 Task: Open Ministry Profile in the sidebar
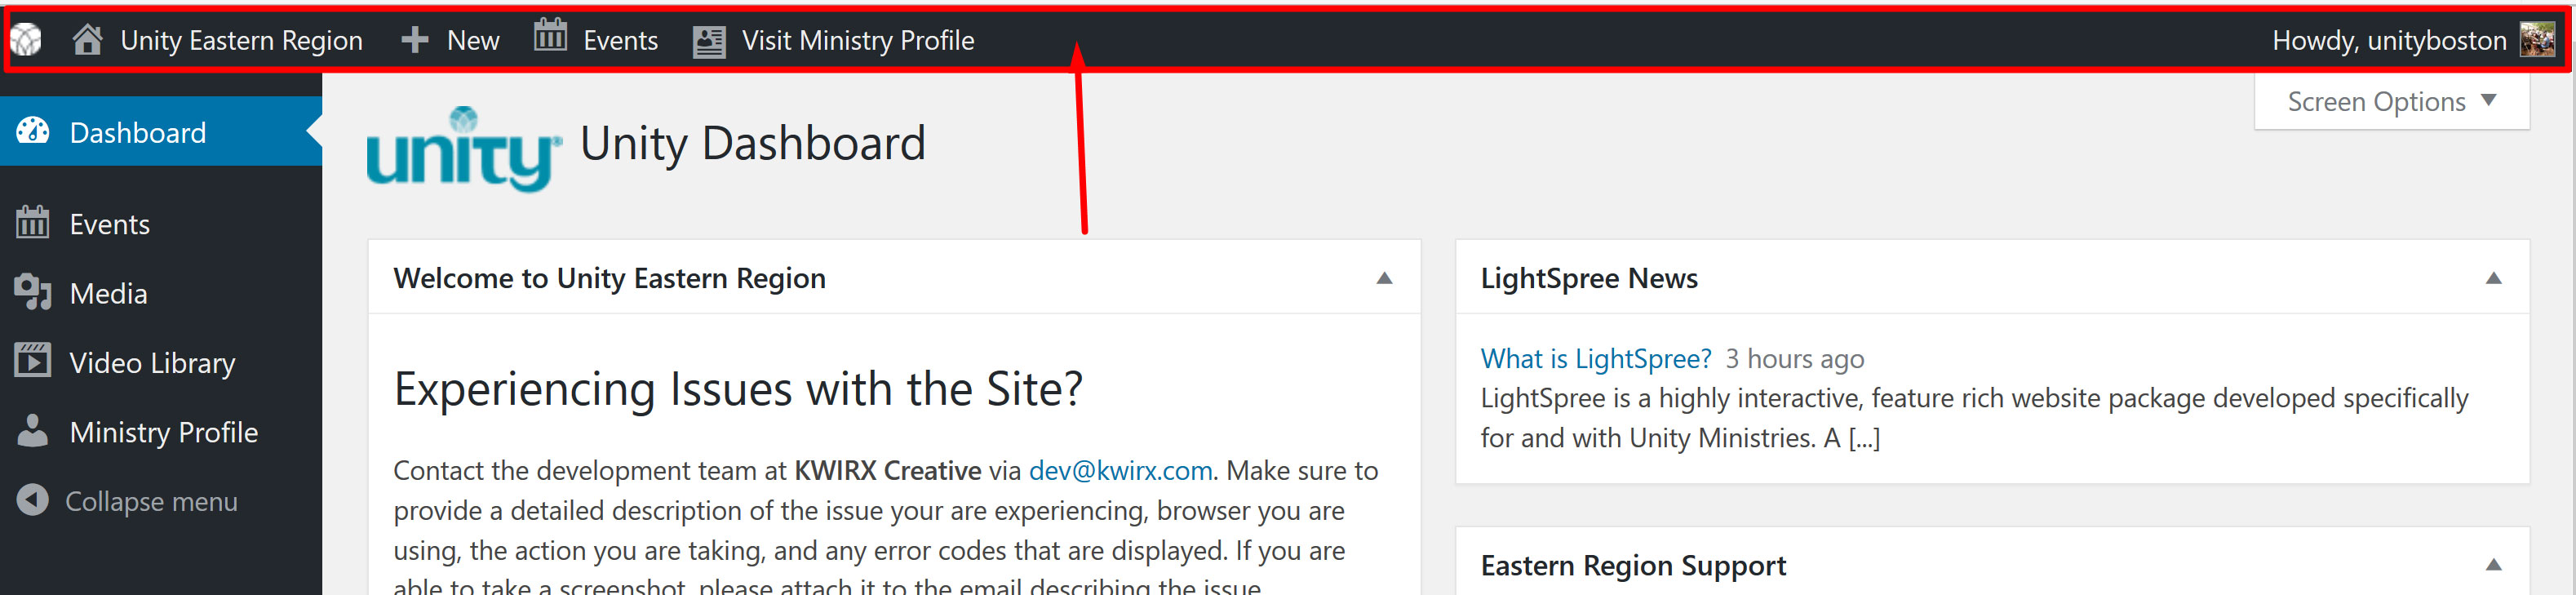pos(163,432)
